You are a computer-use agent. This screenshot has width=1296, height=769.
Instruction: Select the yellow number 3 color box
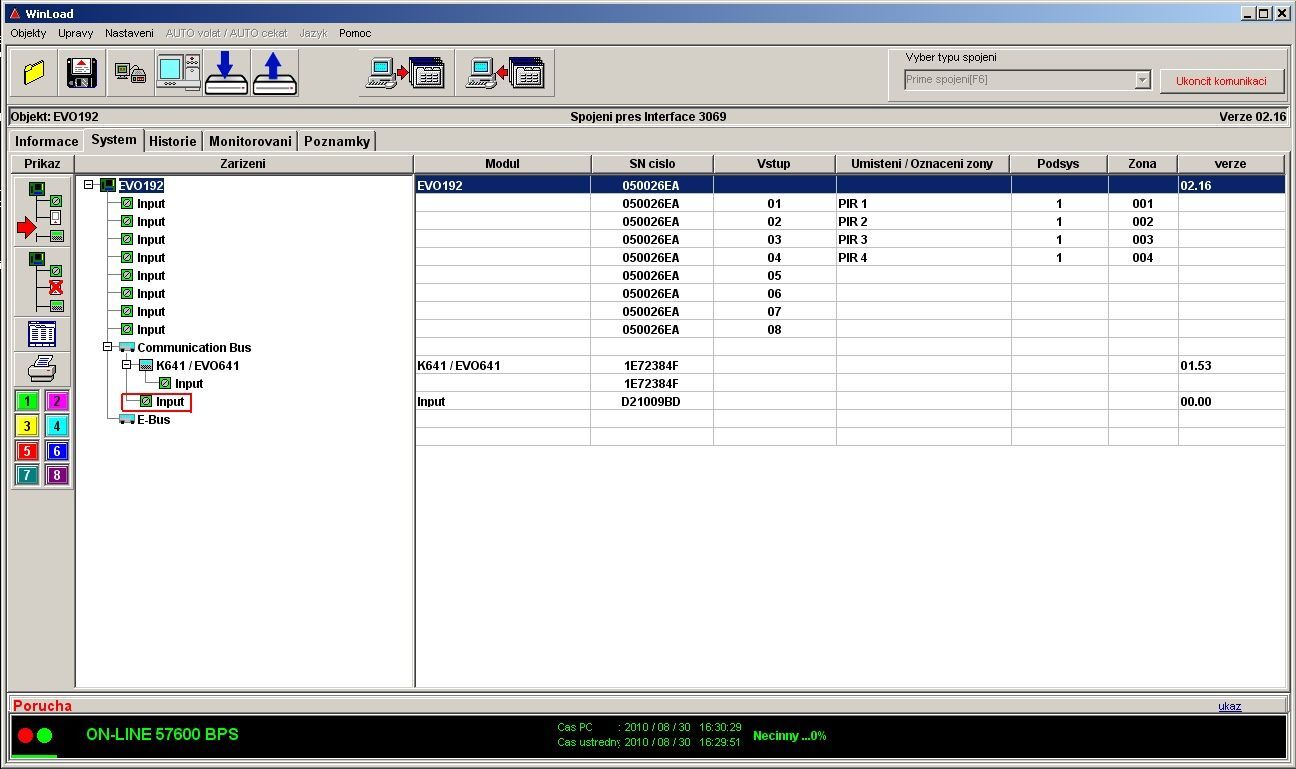(x=27, y=426)
